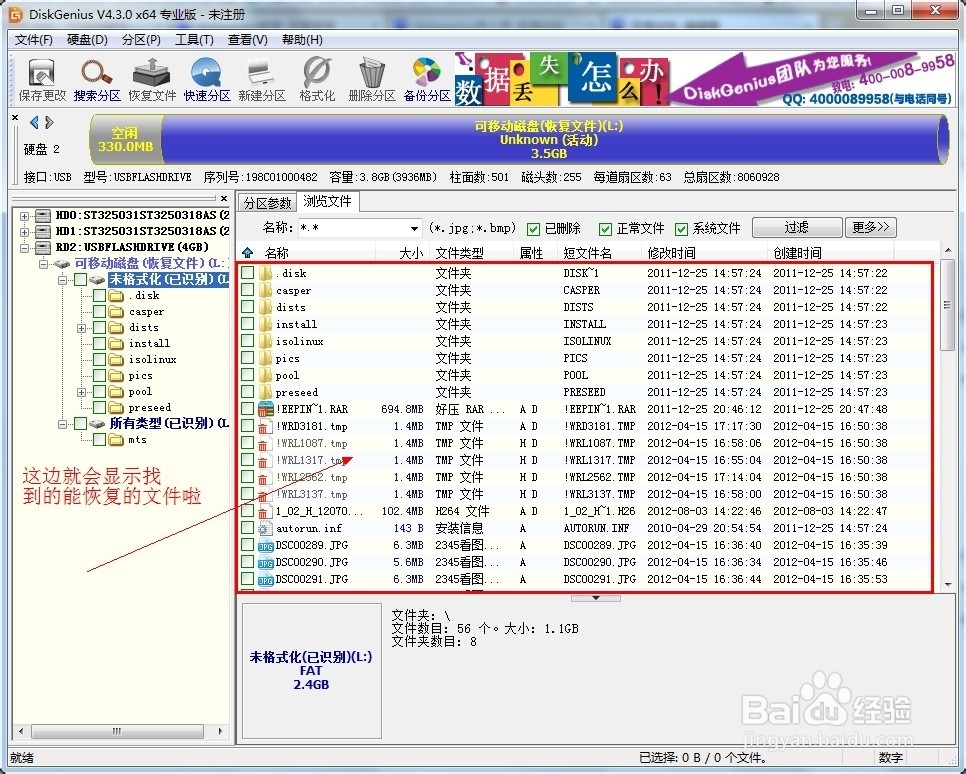966x774 pixels.
Task: Toggle the 正常文件 normal files checkbox
Action: (606, 229)
